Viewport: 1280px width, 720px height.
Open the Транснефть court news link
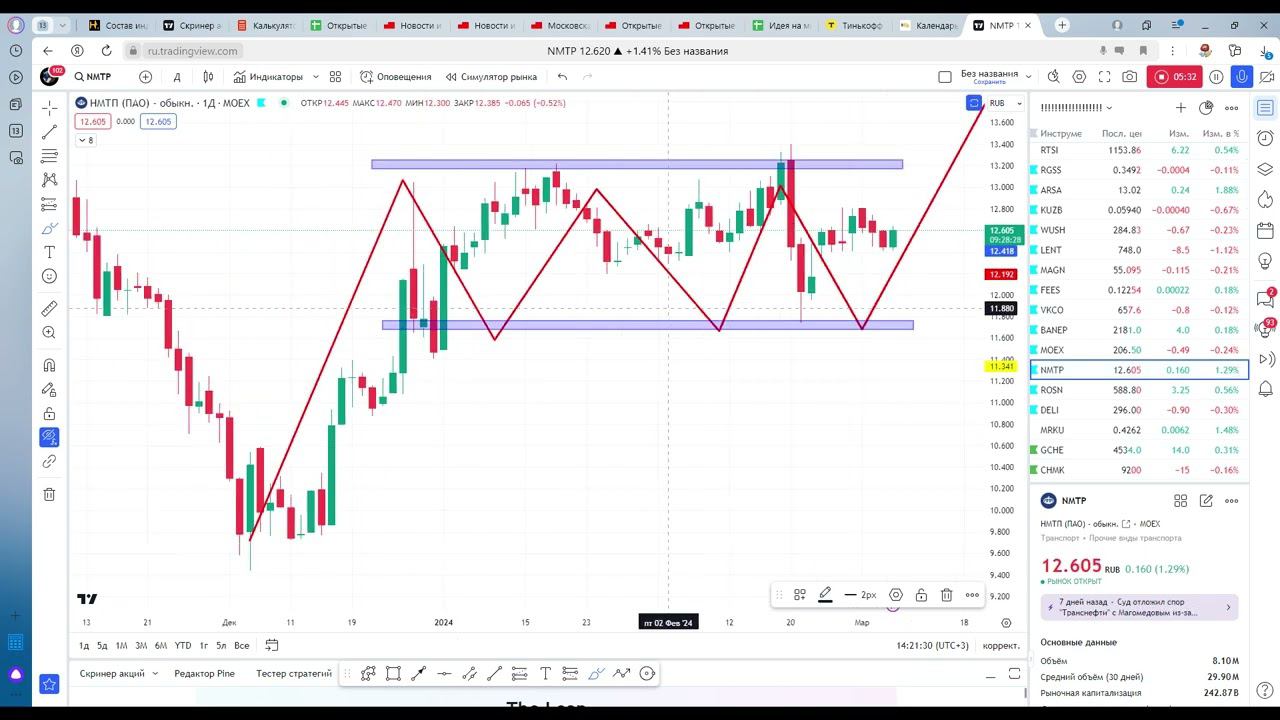click(1139, 607)
